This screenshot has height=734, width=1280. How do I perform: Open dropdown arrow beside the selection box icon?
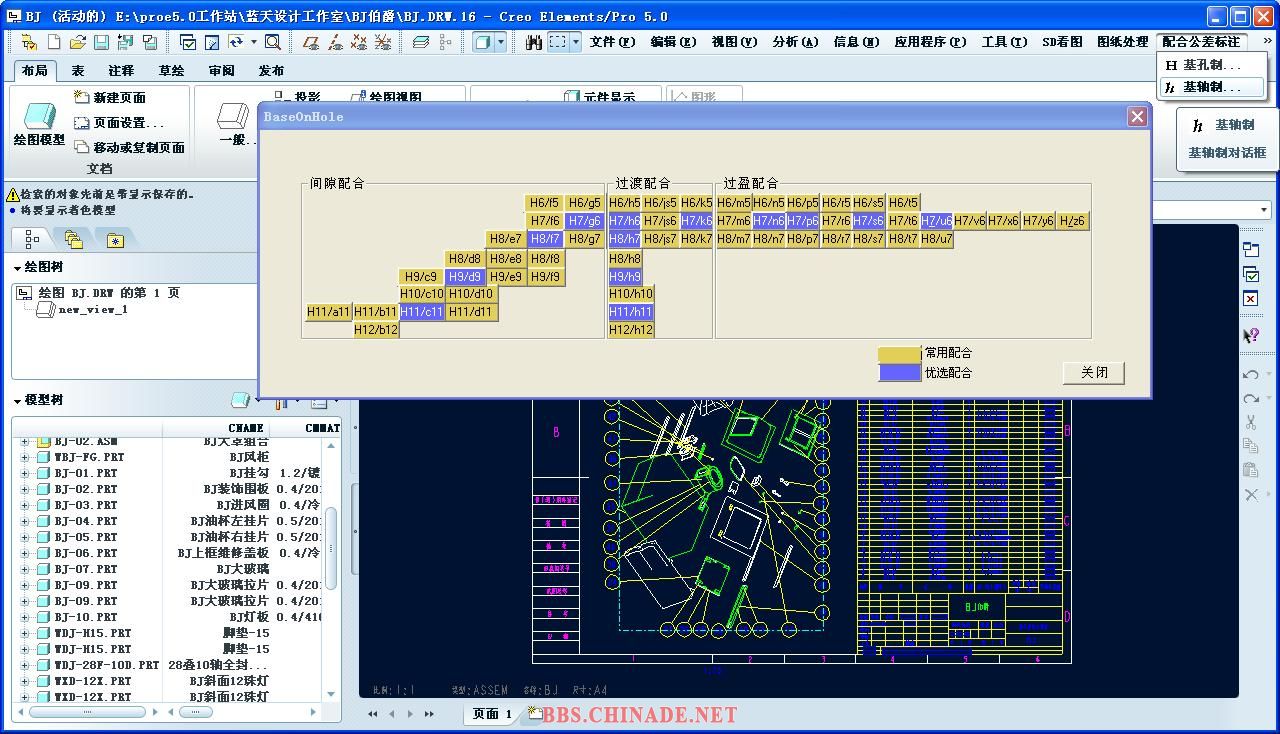pyautogui.click(x=576, y=42)
